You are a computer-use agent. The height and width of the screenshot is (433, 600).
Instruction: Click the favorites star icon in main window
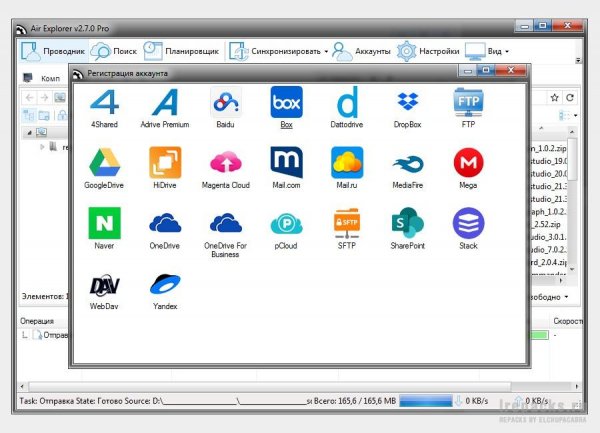[x=554, y=98]
